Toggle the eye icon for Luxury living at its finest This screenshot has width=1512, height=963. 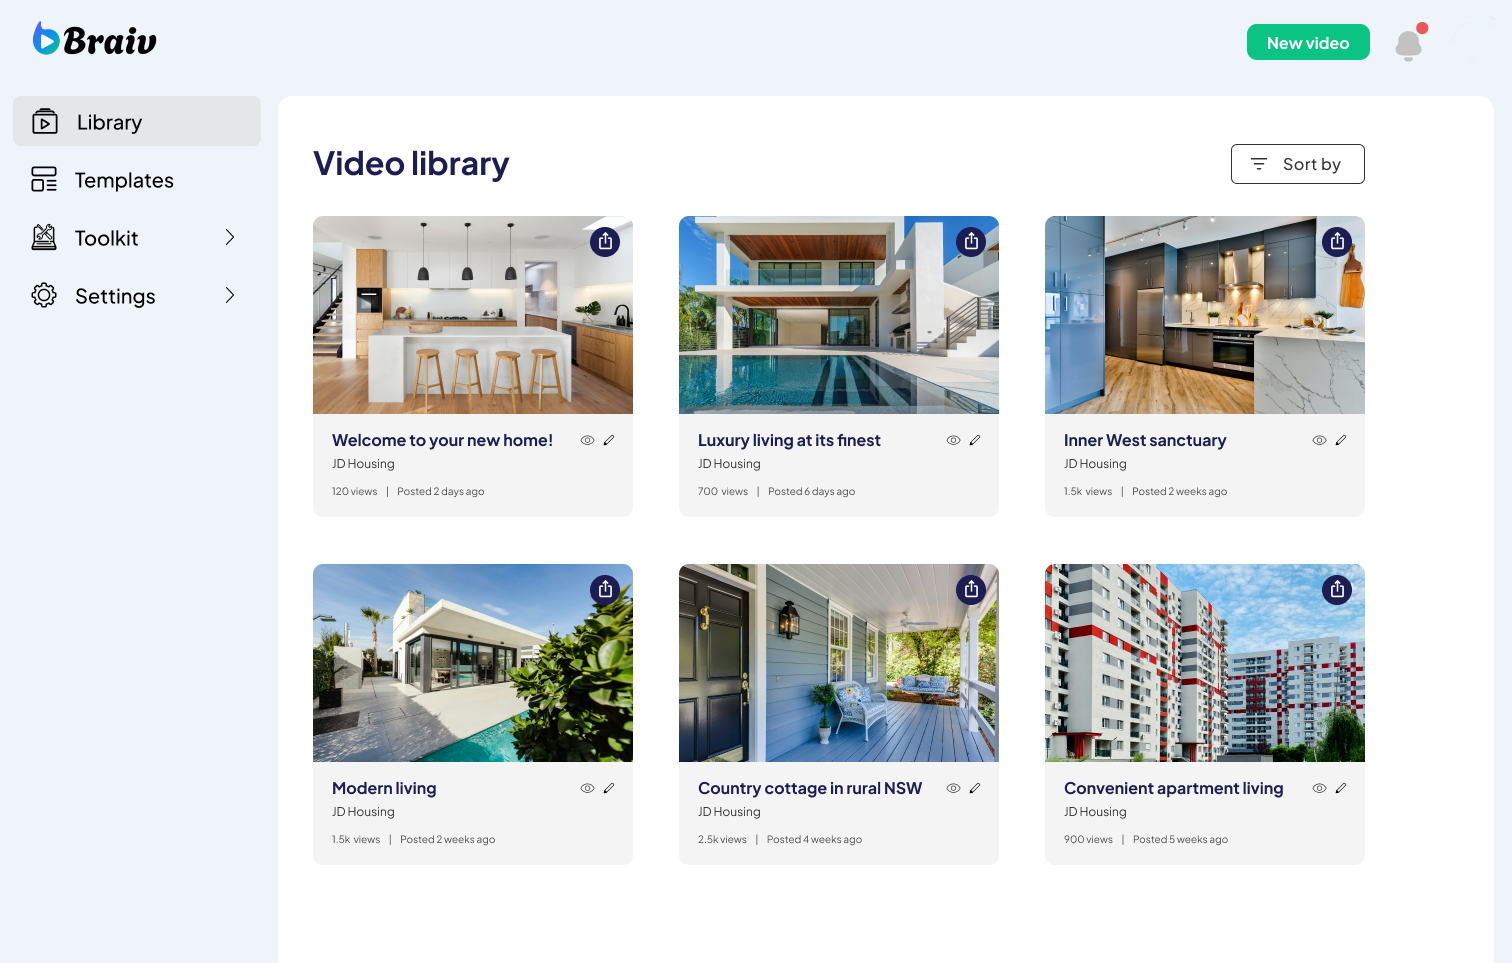pos(953,440)
